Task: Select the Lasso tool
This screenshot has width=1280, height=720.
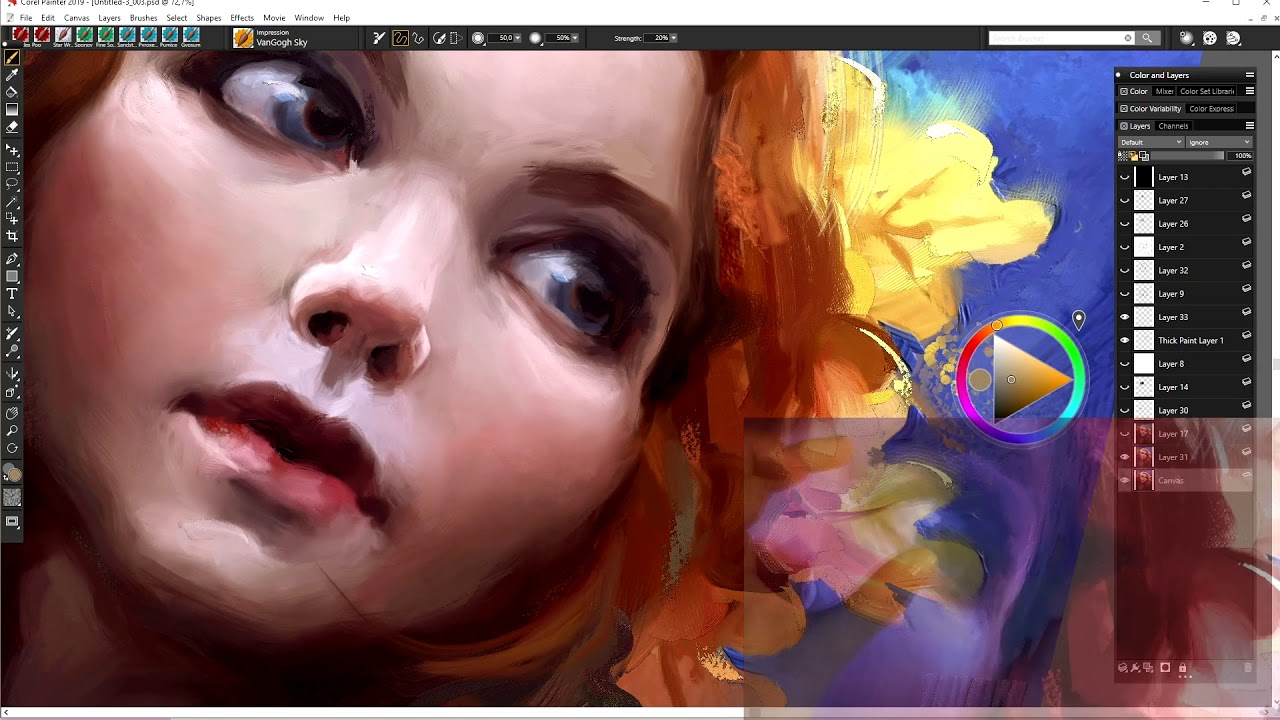Action: click(12, 184)
